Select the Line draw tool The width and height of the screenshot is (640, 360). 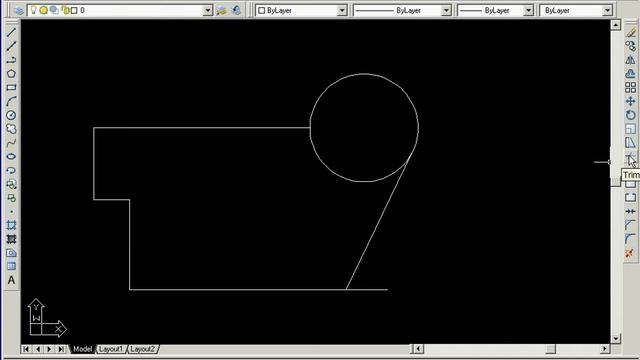[x=11, y=32]
